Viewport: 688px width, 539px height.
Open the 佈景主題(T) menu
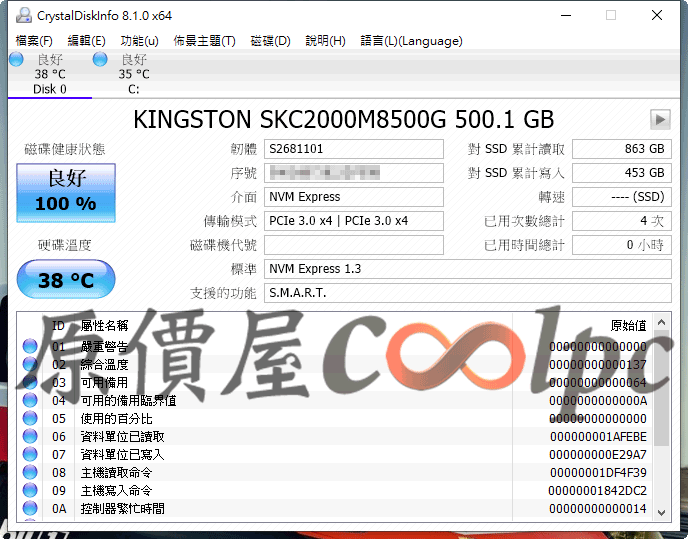[204, 41]
